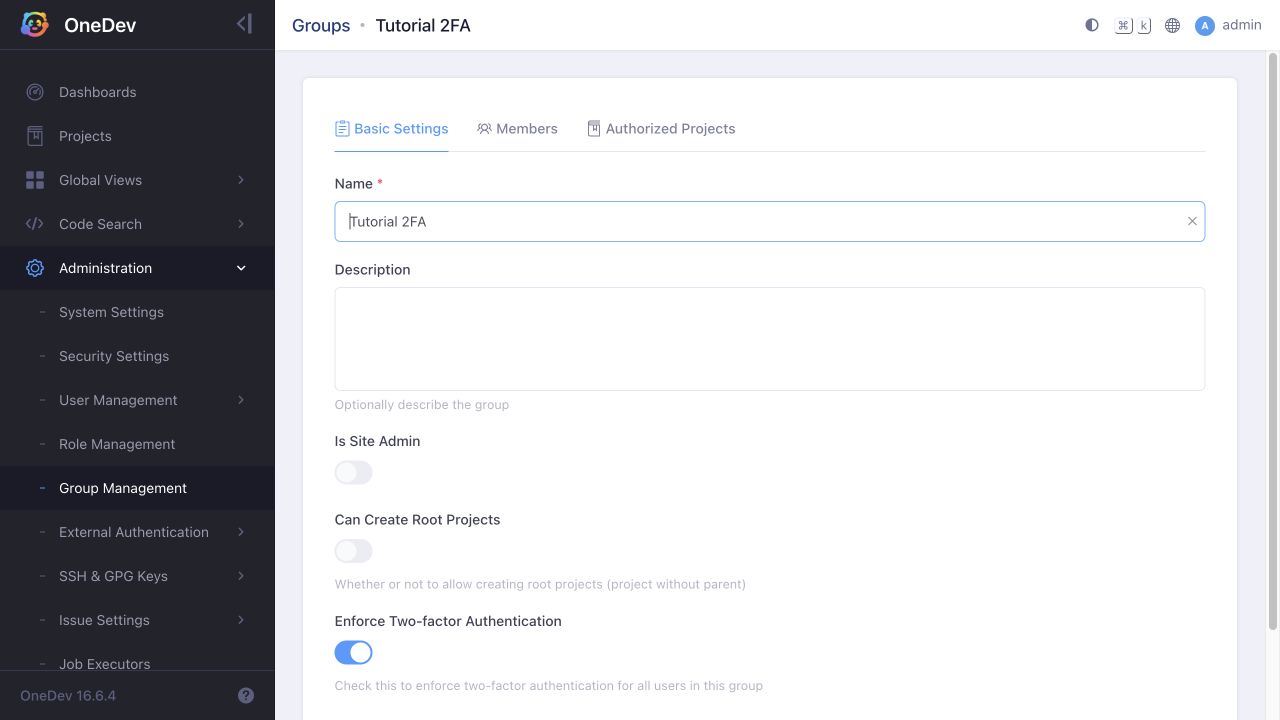Click the Tutorial 2FA breadcrumb title
Image resolution: width=1280 pixels, height=720 pixels.
pyautogui.click(x=423, y=25)
